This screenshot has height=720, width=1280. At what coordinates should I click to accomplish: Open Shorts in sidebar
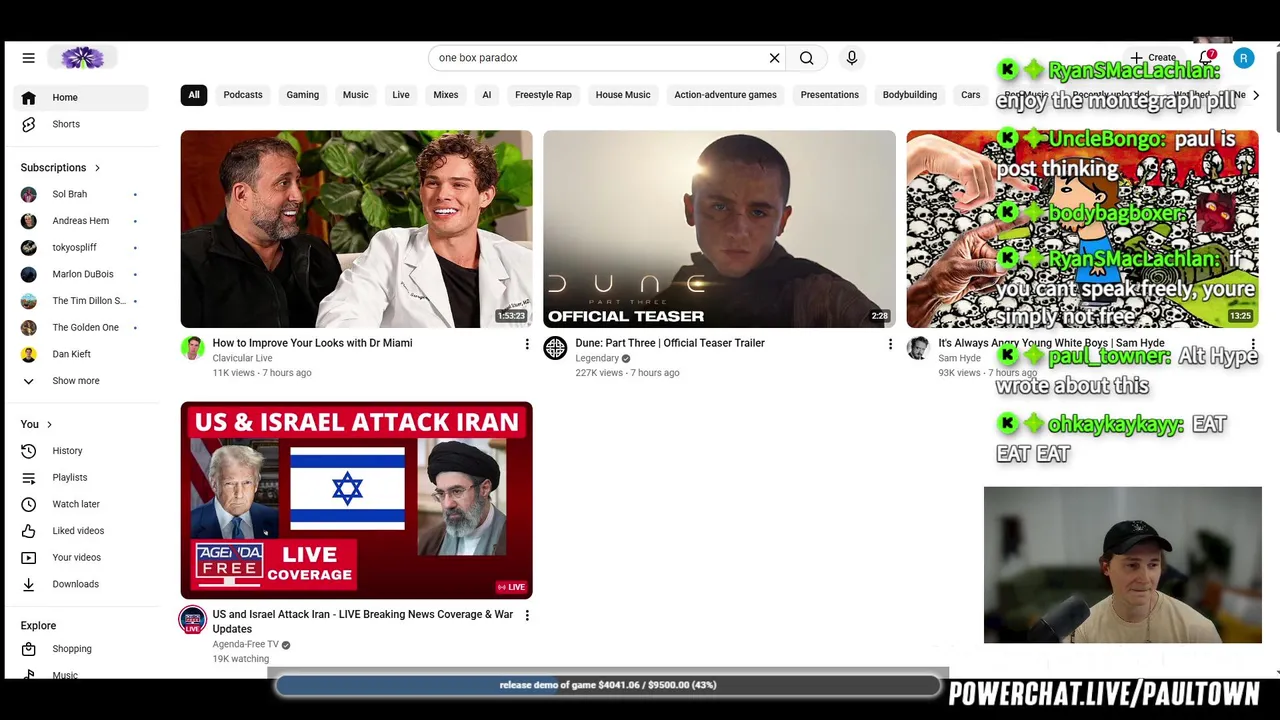83,124
